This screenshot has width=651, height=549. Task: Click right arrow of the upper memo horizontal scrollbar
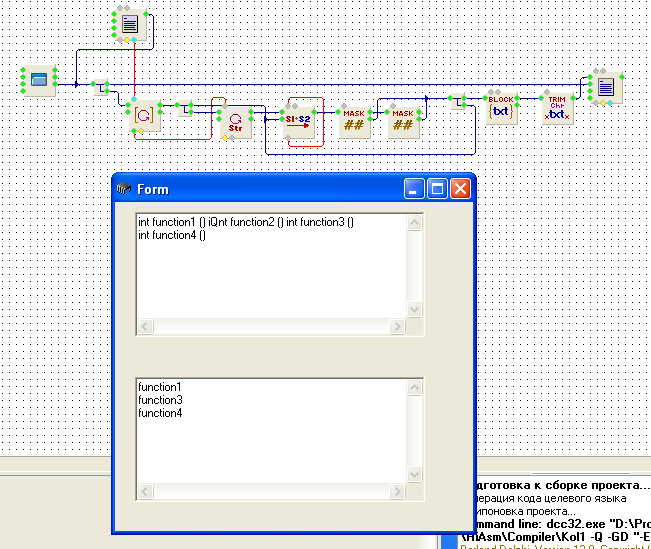pyautogui.click(x=398, y=327)
